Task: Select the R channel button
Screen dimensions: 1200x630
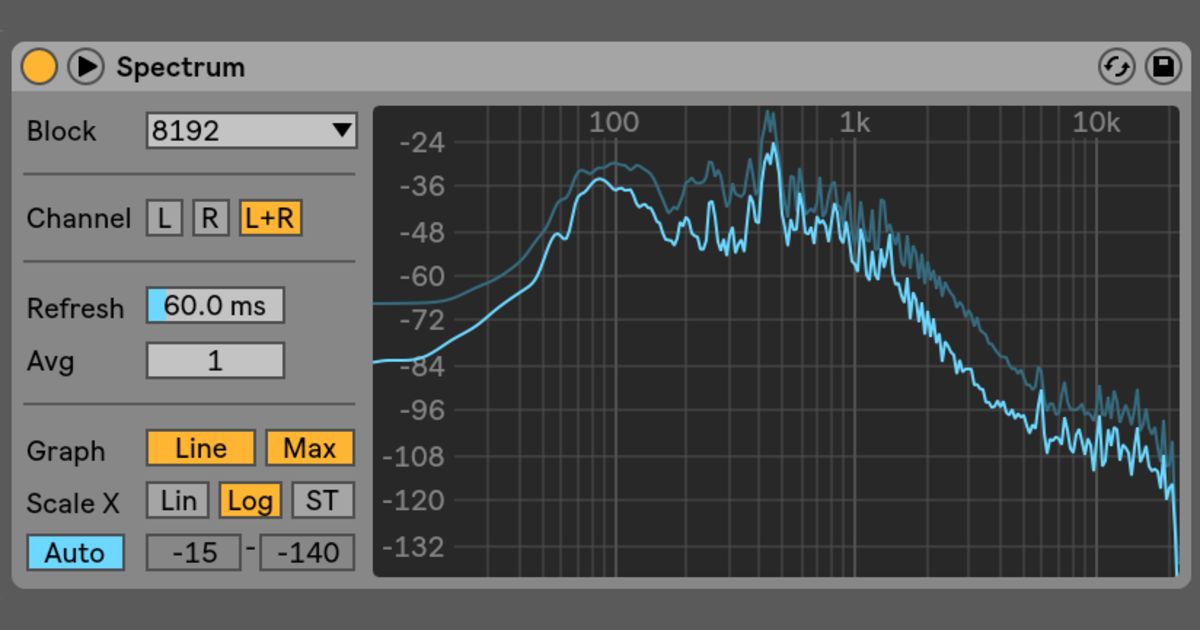Action: click(x=210, y=218)
